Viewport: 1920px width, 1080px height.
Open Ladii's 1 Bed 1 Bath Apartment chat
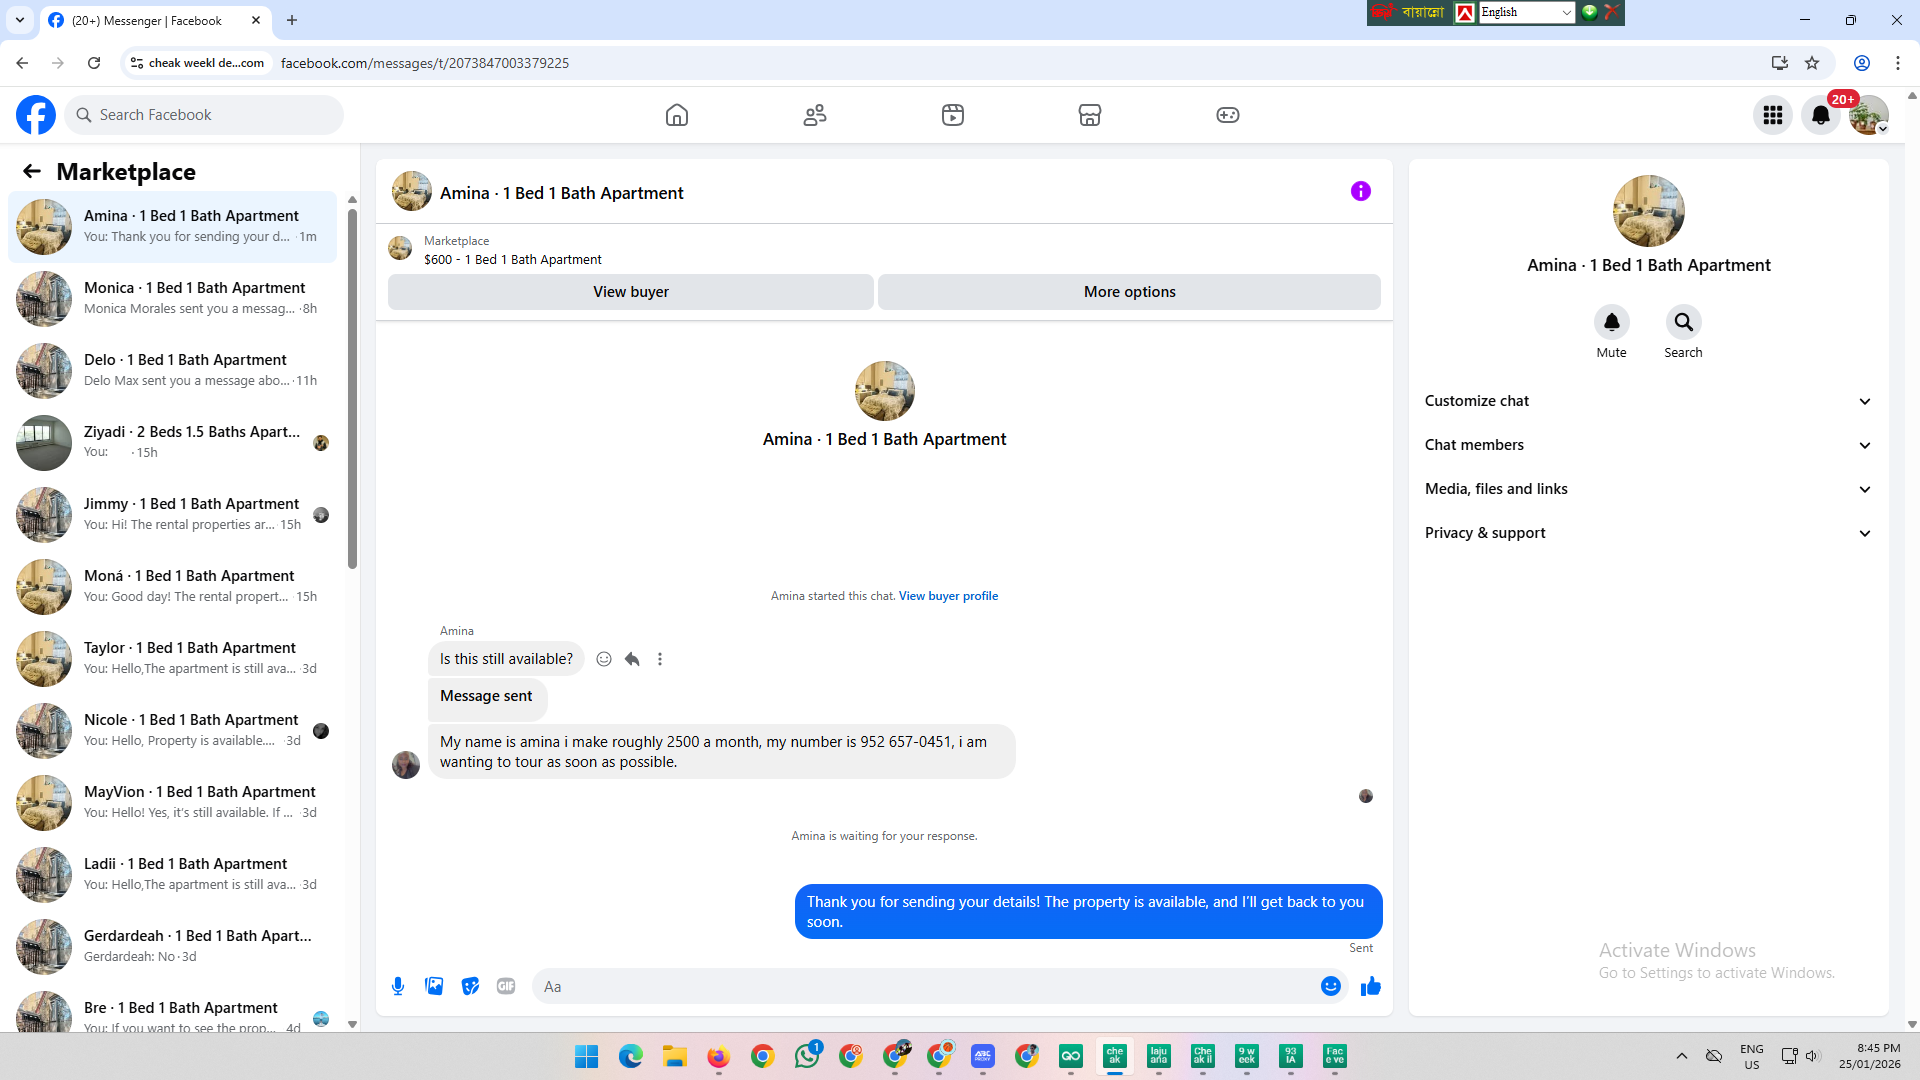(172, 875)
